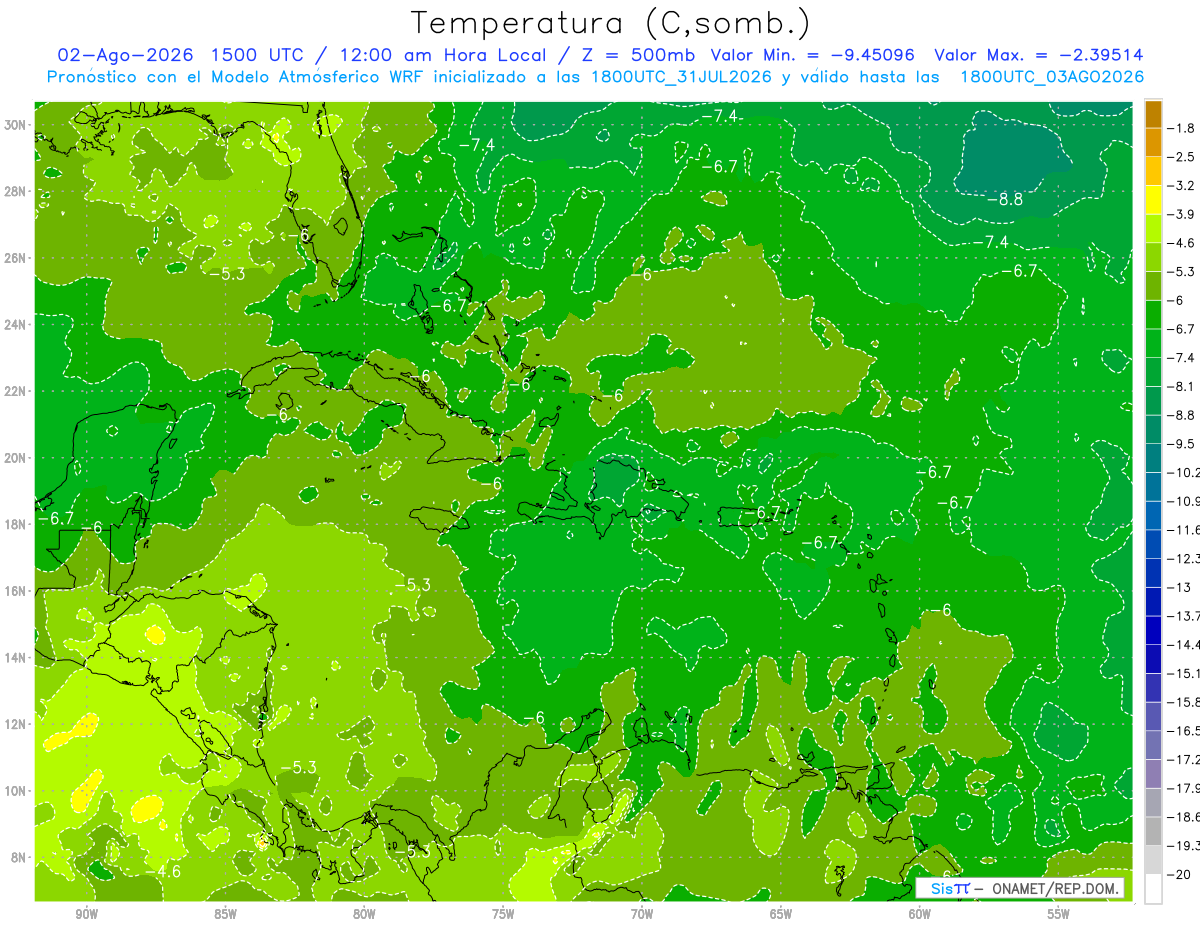Click the 60W longitude axis label
Image resolution: width=1200 pixels, height=927 pixels.
click(920, 914)
